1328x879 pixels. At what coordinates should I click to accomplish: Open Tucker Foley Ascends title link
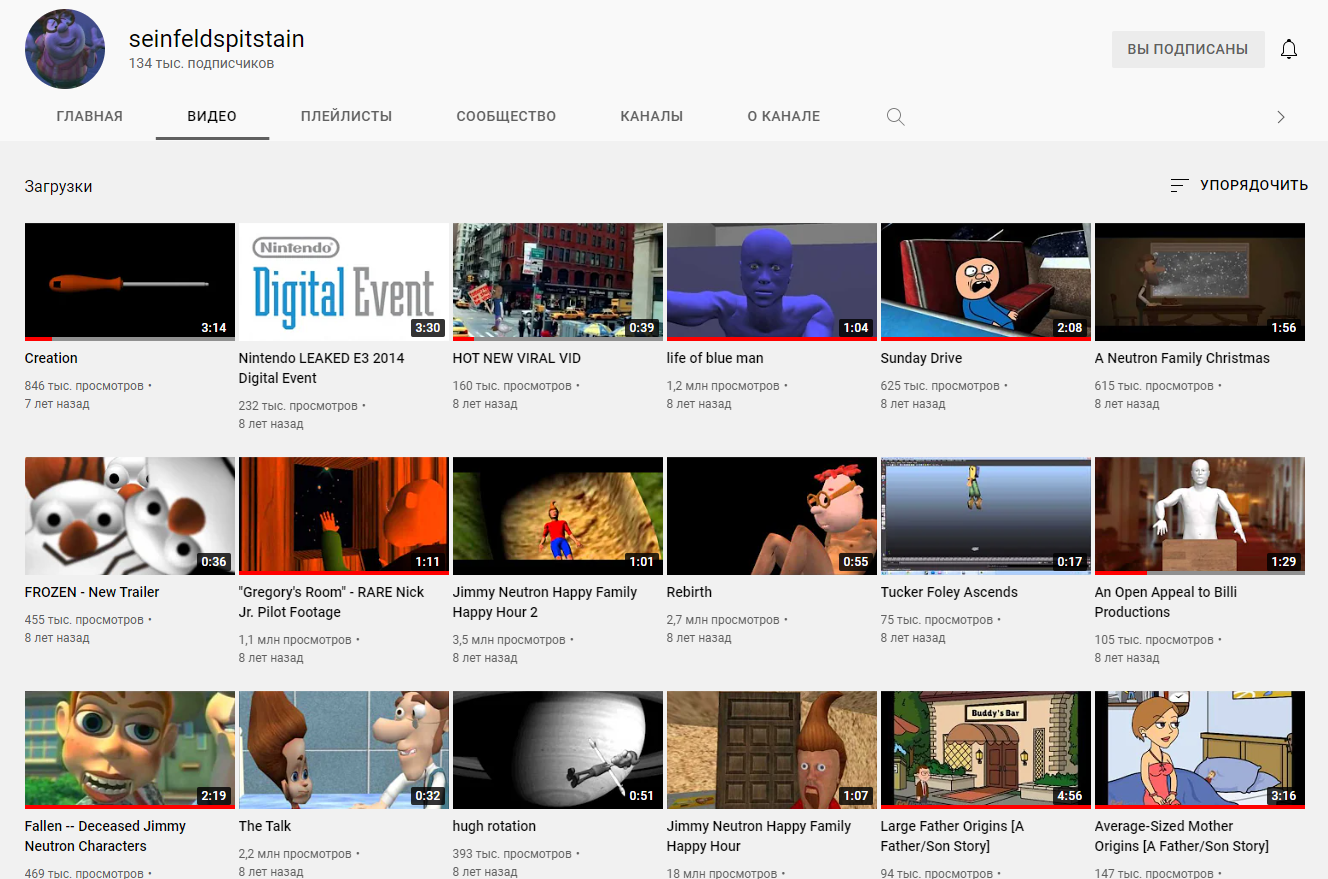pos(949,592)
